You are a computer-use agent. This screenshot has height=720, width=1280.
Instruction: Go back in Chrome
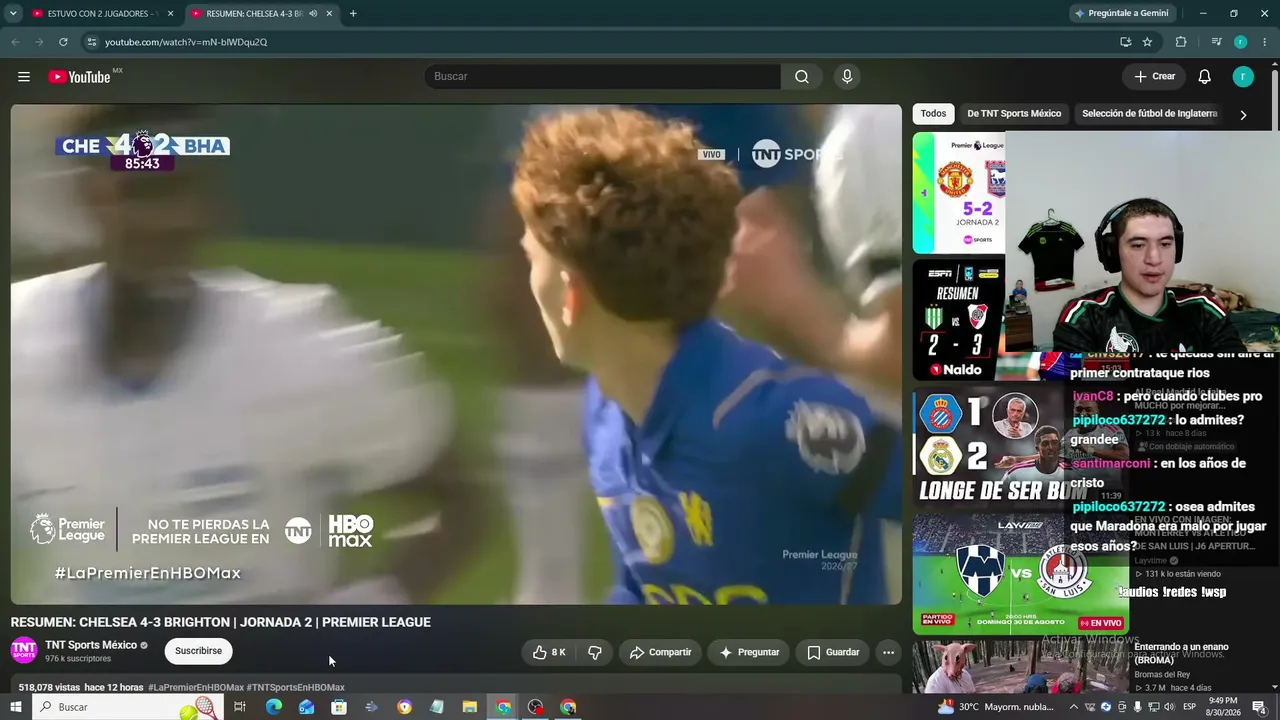(15, 42)
